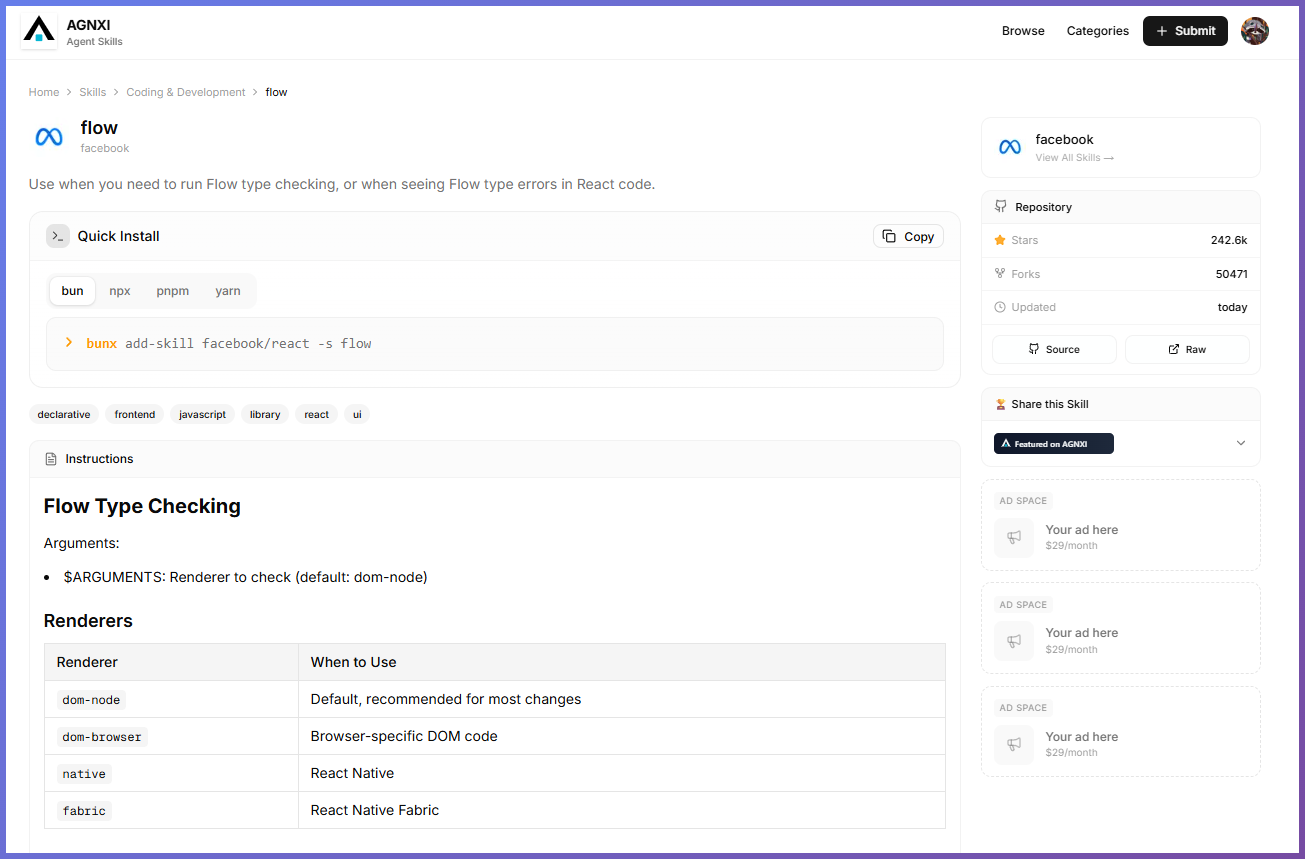This screenshot has width=1305, height=859.
Task: Expand the Share this Skill dropdown chevron
Action: pos(1240,443)
